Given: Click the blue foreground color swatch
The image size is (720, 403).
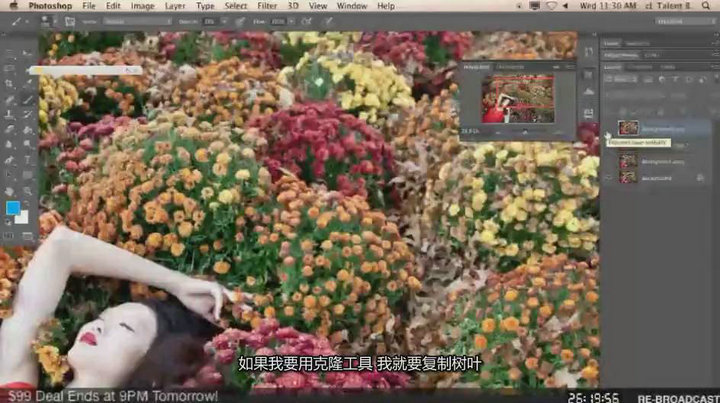Looking at the screenshot, I should [13, 208].
